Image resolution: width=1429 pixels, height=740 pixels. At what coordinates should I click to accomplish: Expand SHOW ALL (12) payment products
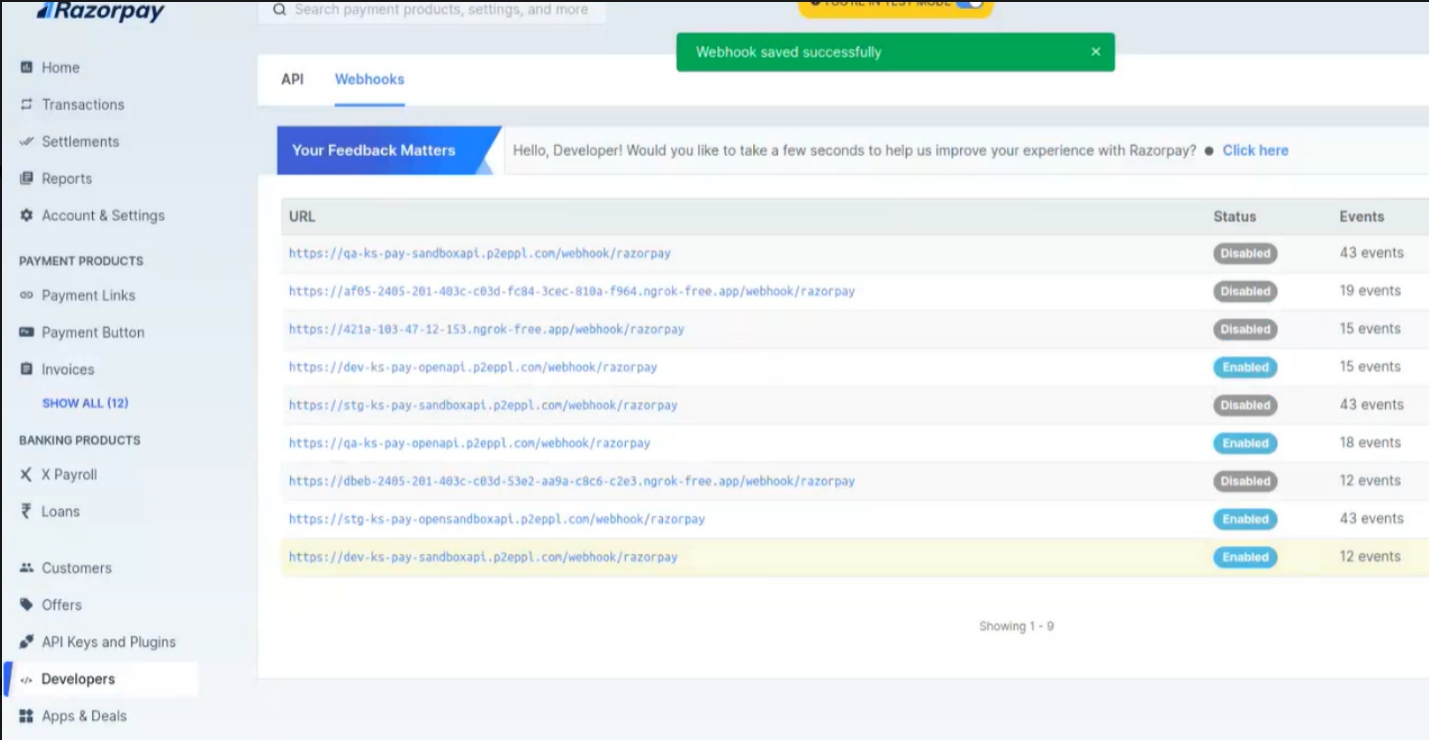(x=85, y=403)
